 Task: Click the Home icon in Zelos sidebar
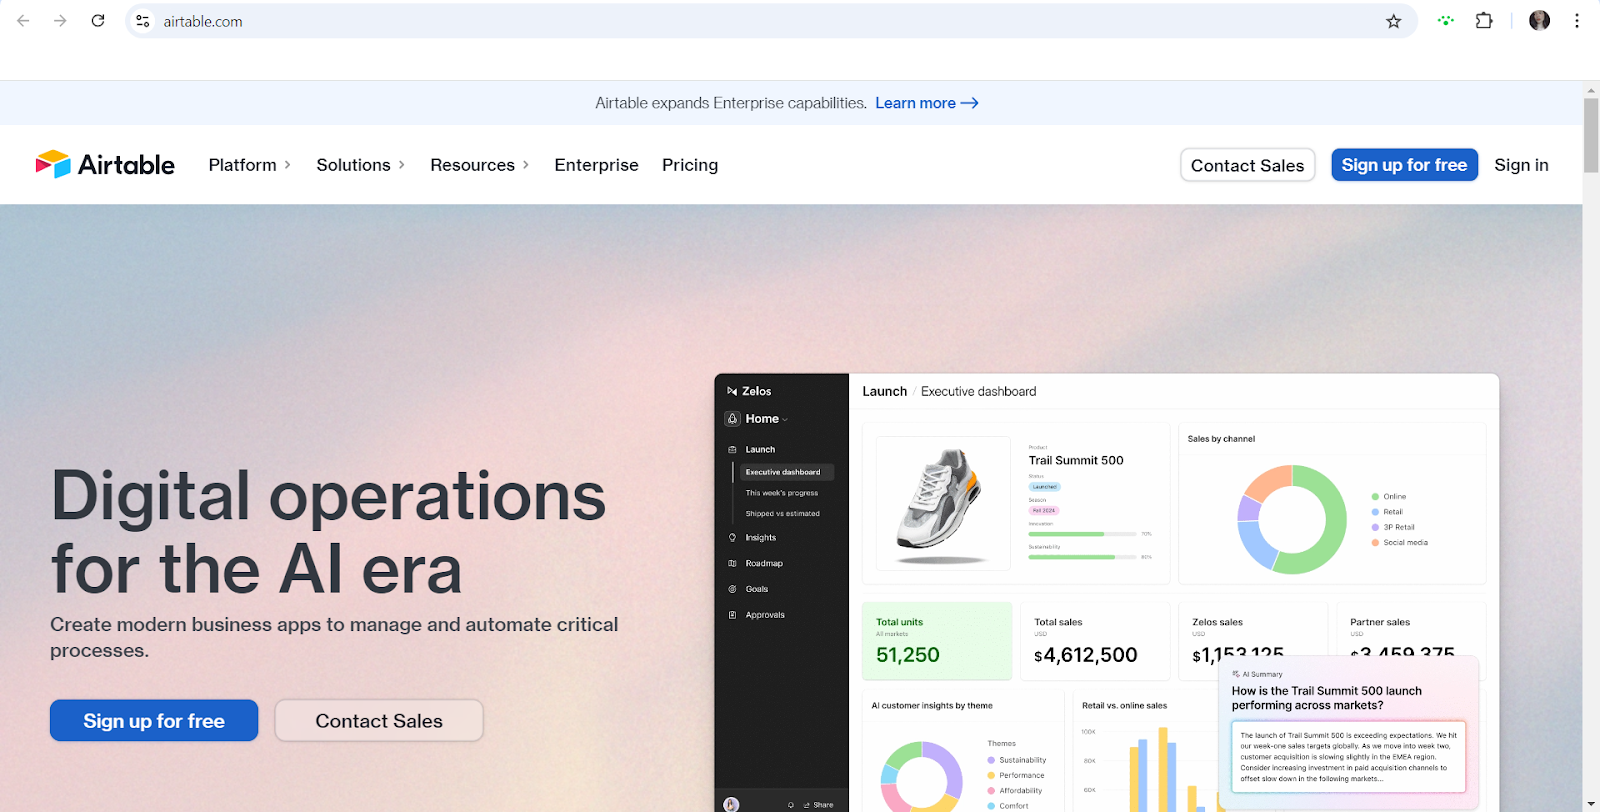click(733, 419)
